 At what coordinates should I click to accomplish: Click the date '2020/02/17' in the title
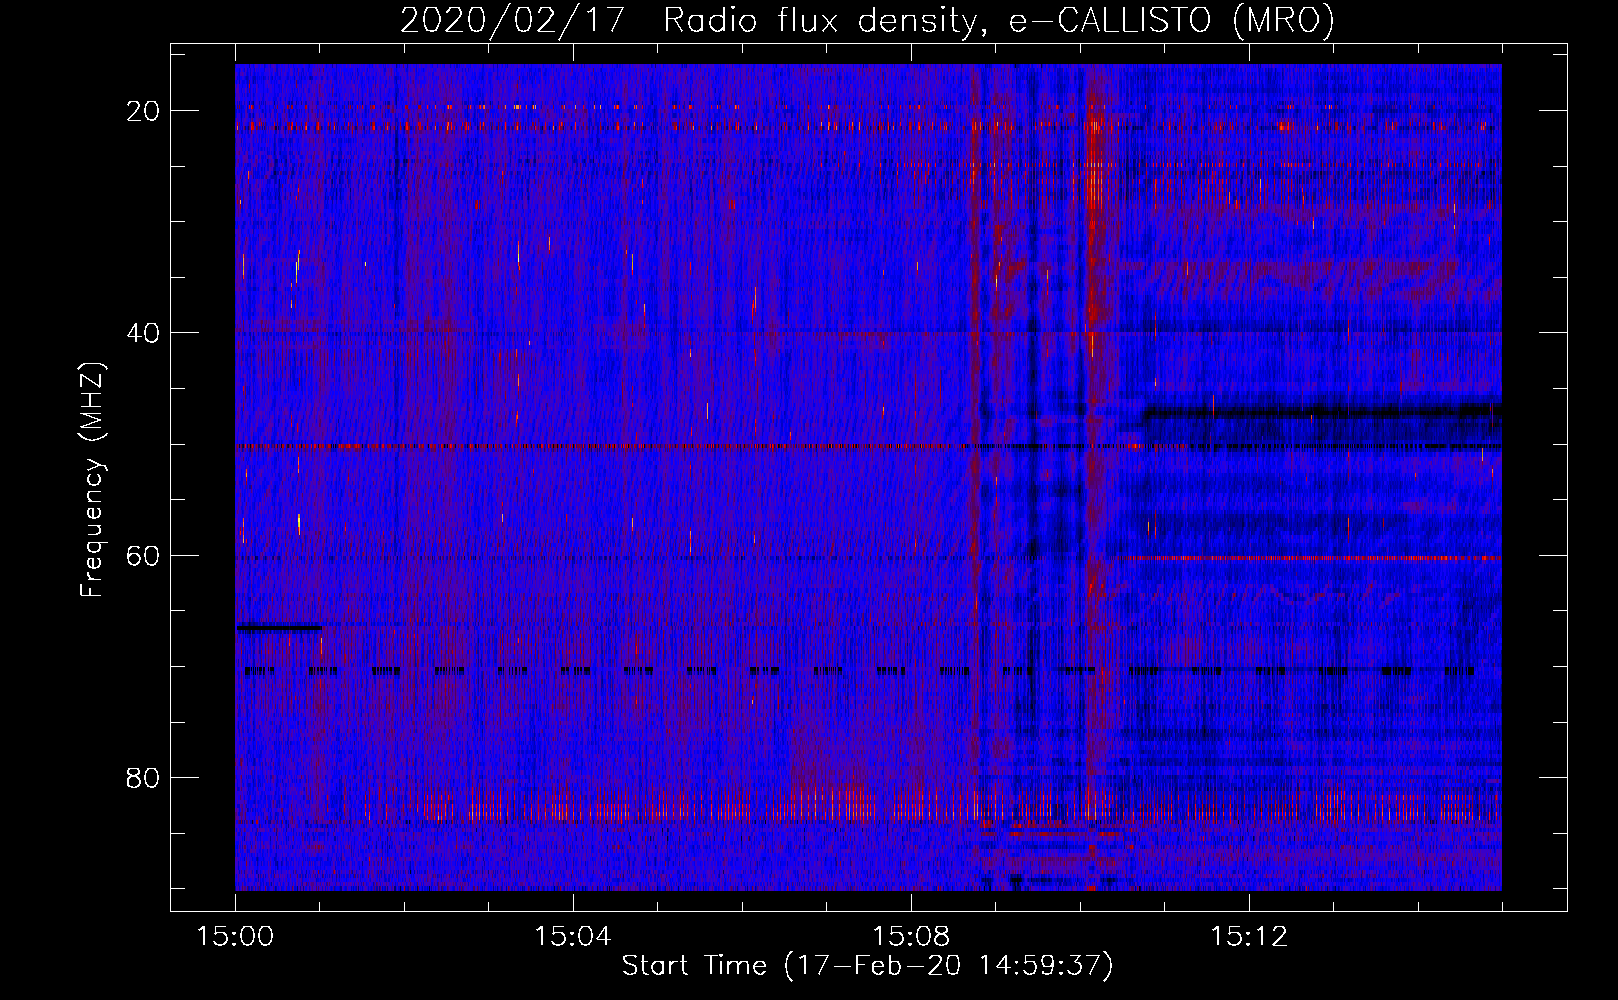pyautogui.click(x=512, y=20)
